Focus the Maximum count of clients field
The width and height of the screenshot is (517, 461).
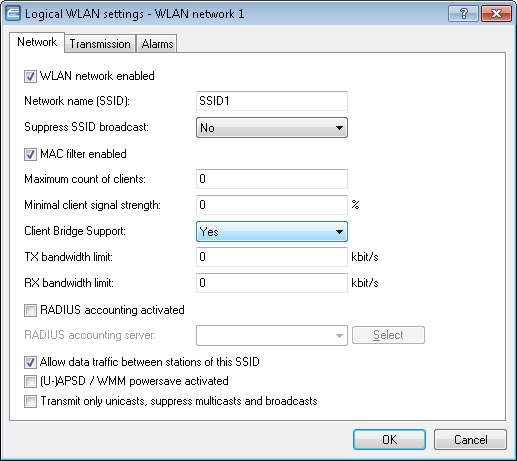[x=272, y=179]
